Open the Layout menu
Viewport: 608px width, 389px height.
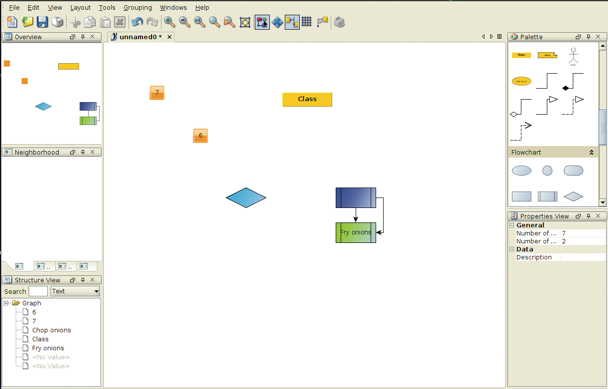[x=80, y=7]
